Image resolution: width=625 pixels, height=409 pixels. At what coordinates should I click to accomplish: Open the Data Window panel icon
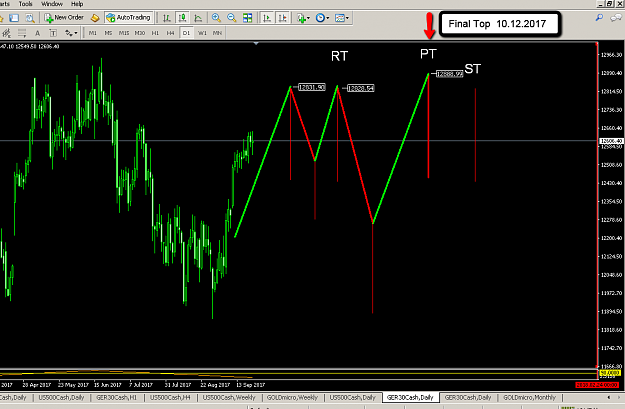point(14,18)
